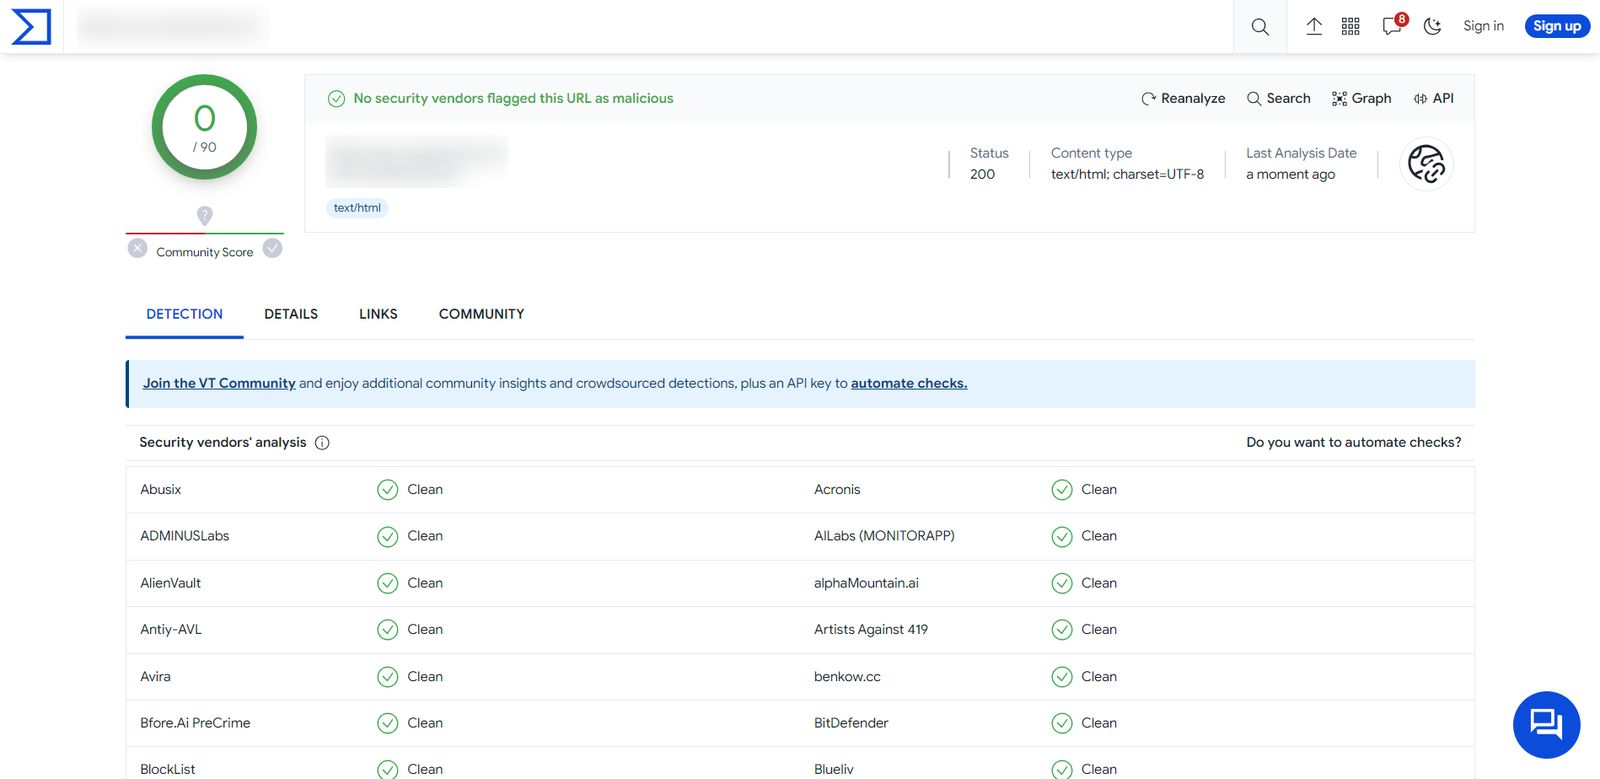Switch to LINKS tab
The image size is (1600, 779).
coord(378,314)
